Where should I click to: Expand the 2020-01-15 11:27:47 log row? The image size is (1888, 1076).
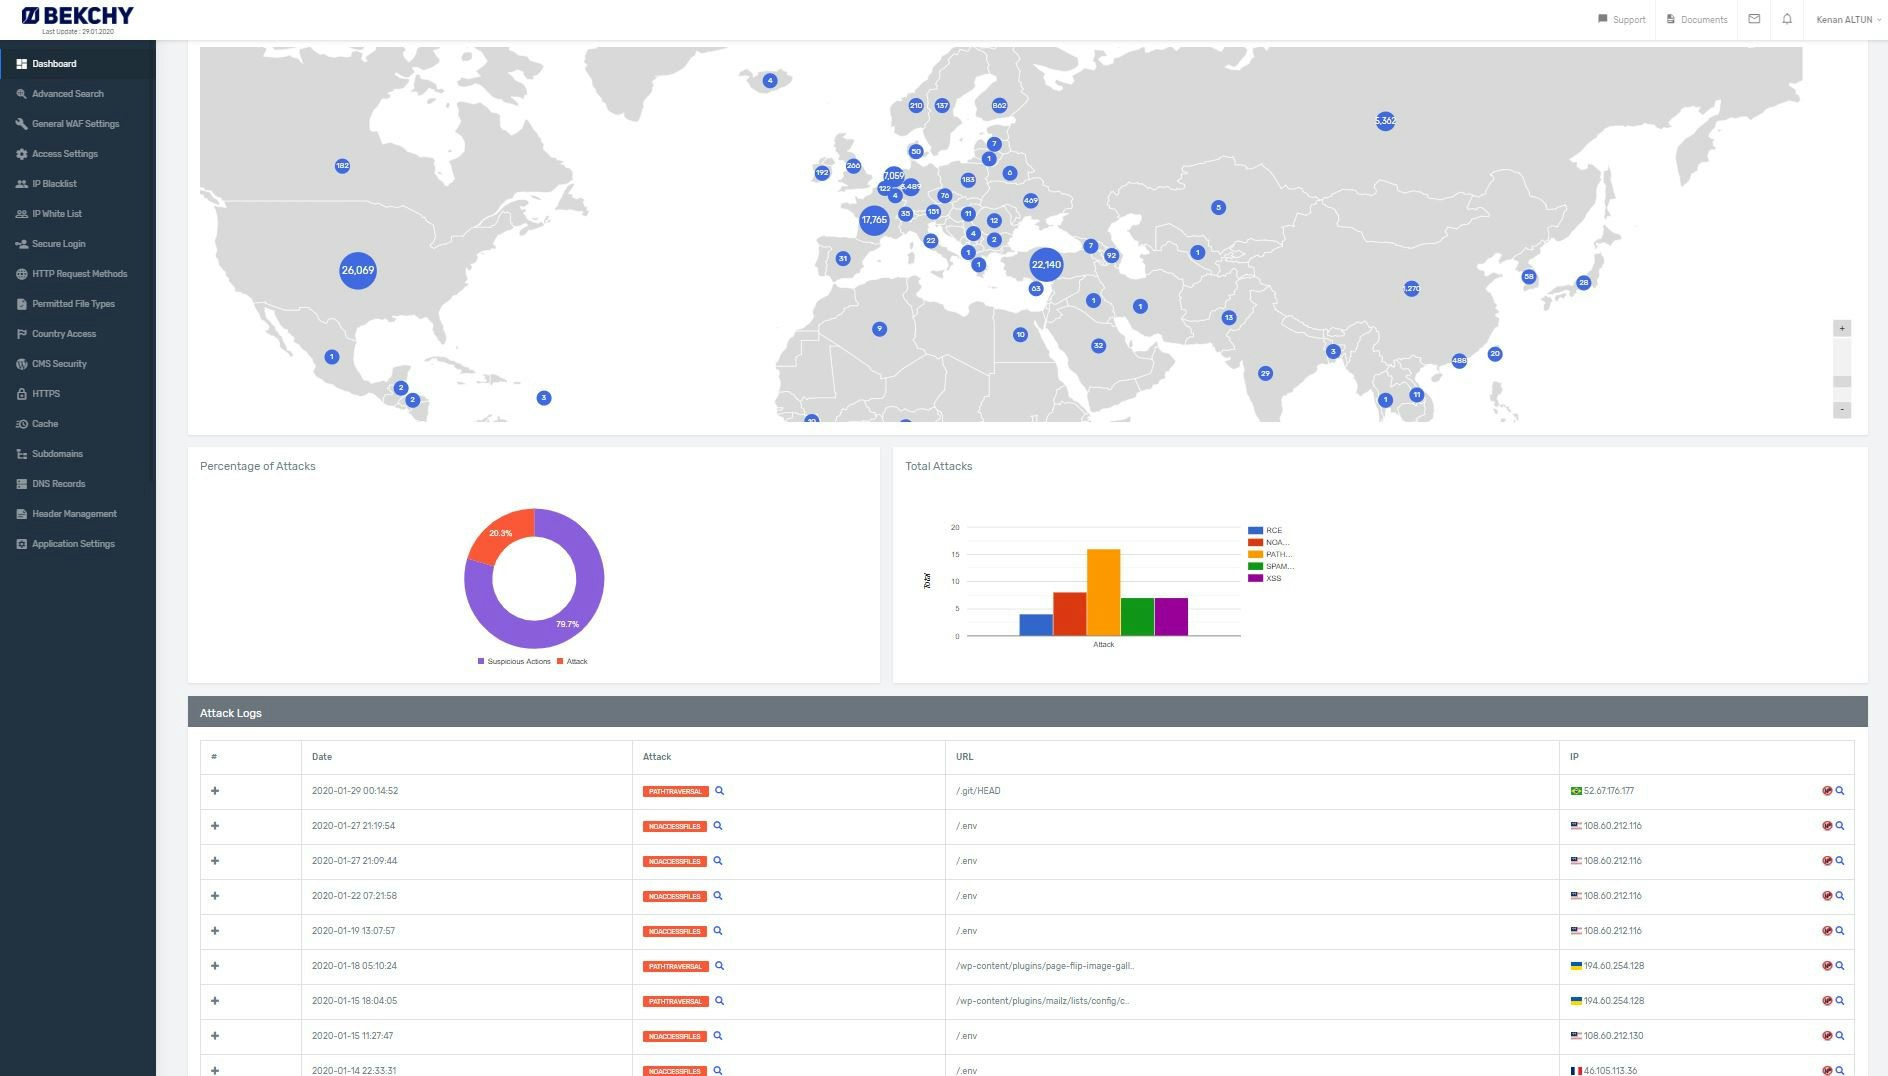pos(215,1036)
